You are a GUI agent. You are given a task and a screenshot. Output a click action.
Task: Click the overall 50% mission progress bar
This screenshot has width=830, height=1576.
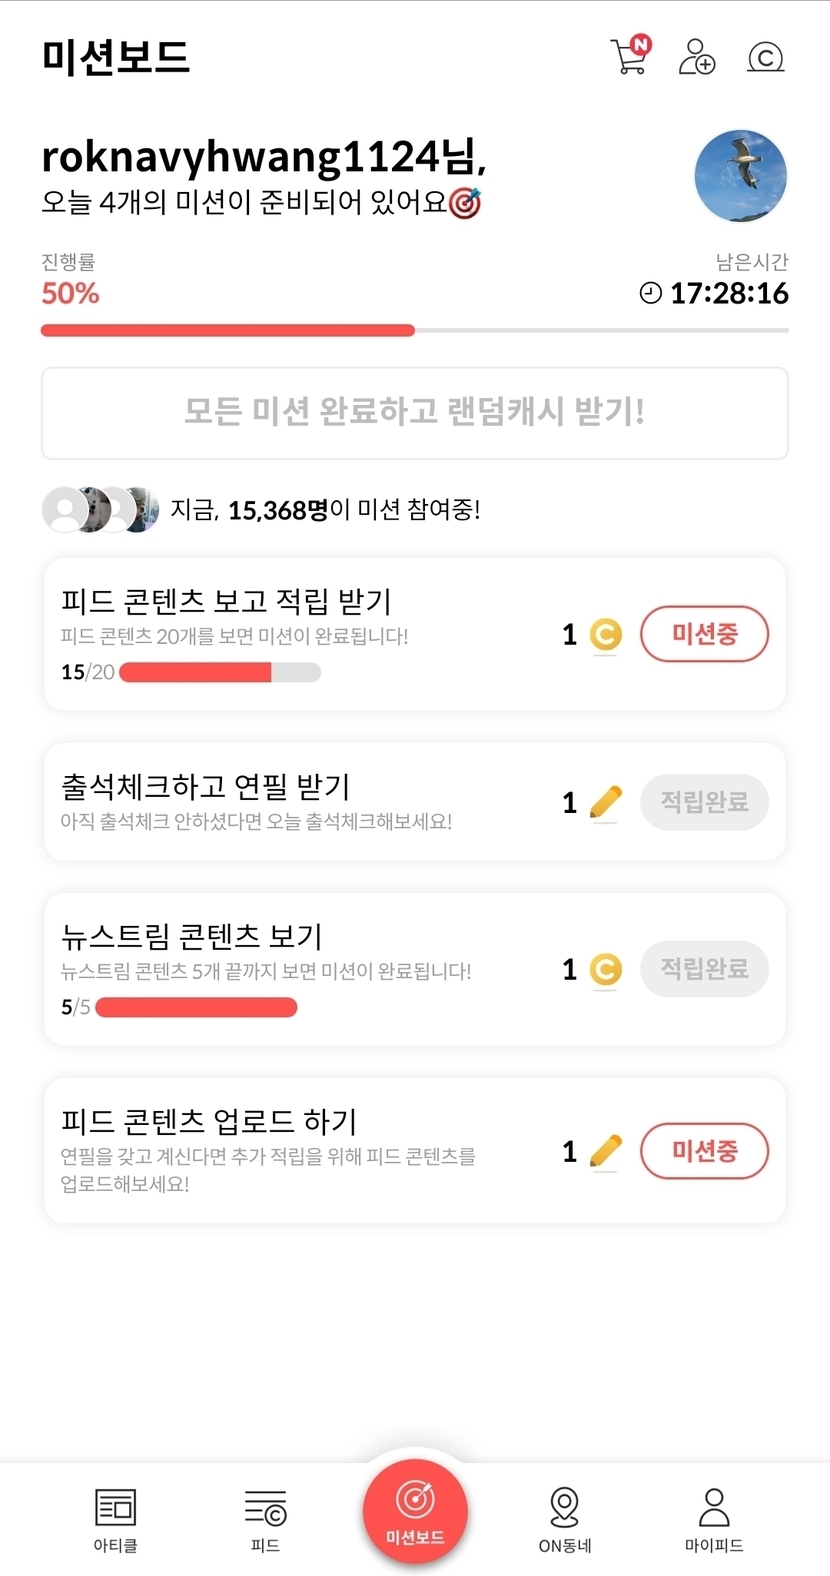(x=414, y=330)
